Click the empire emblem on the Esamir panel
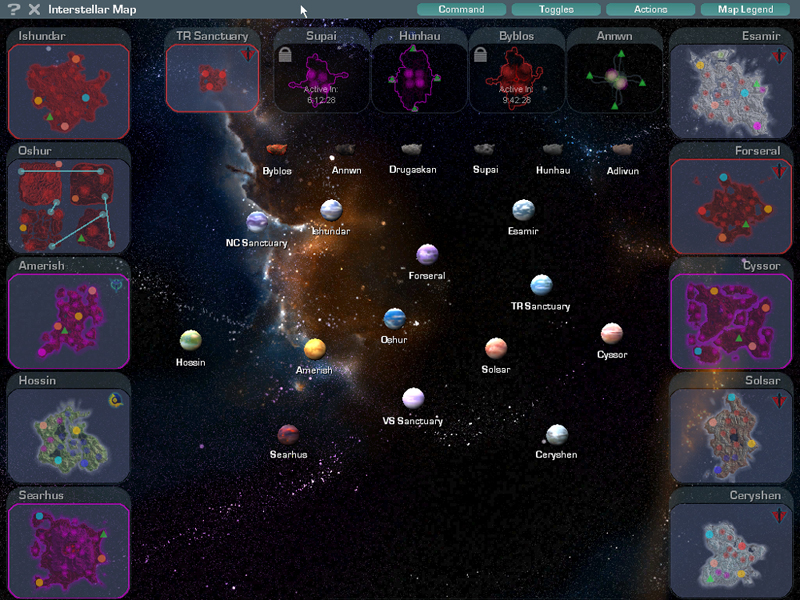 [779, 56]
